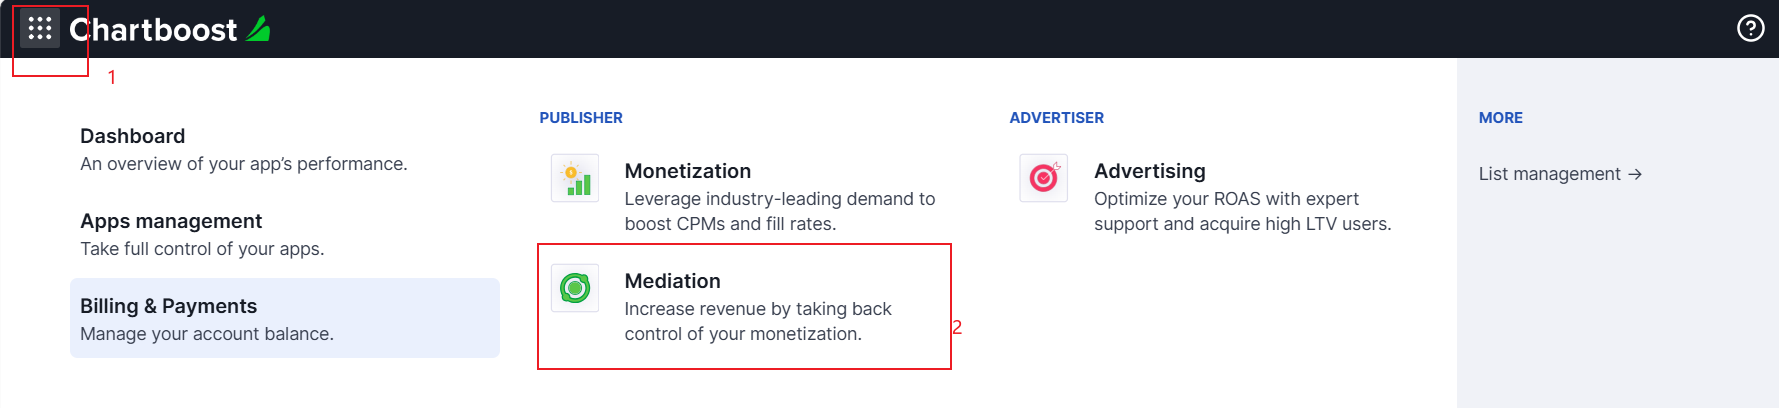This screenshot has width=1779, height=408.
Task: Click the arrow beside List management
Action: pos(1635,174)
